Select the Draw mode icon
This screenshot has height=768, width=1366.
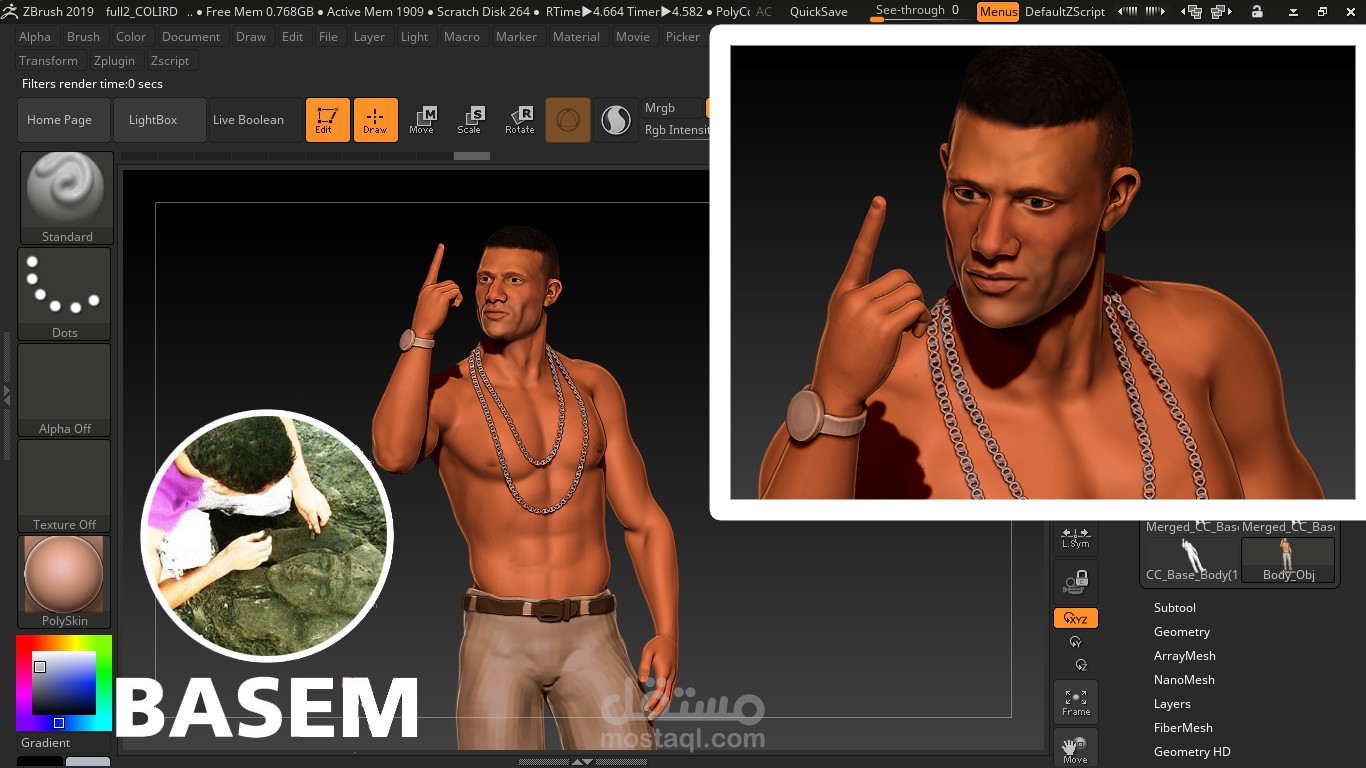point(376,120)
